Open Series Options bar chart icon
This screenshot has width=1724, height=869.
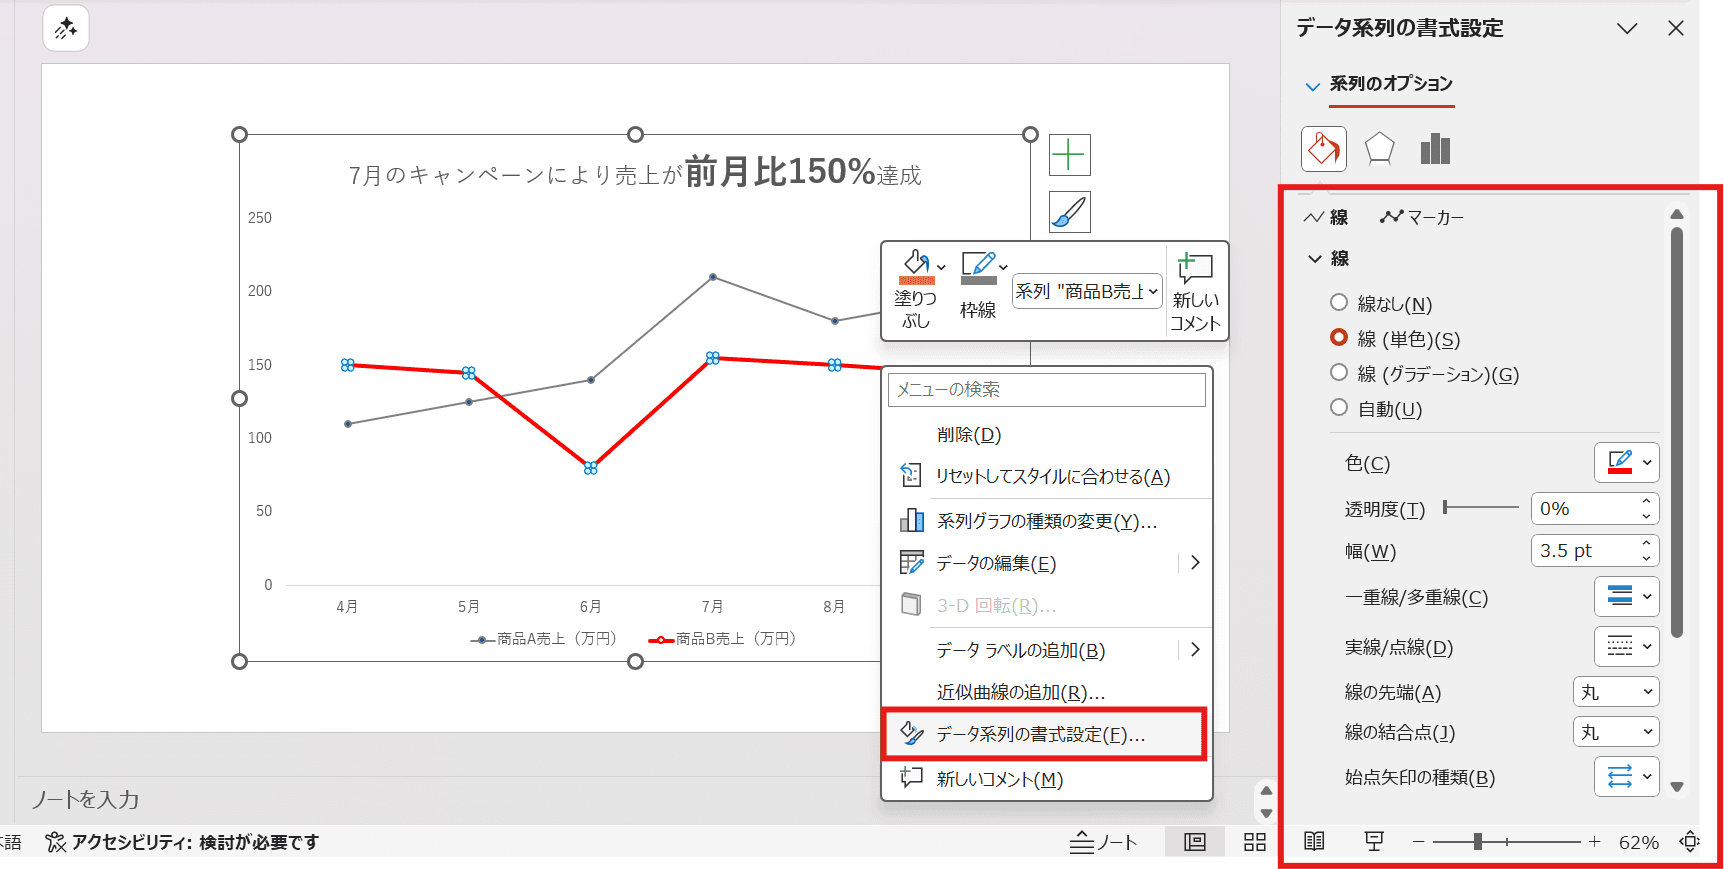click(x=1435, y=149)
